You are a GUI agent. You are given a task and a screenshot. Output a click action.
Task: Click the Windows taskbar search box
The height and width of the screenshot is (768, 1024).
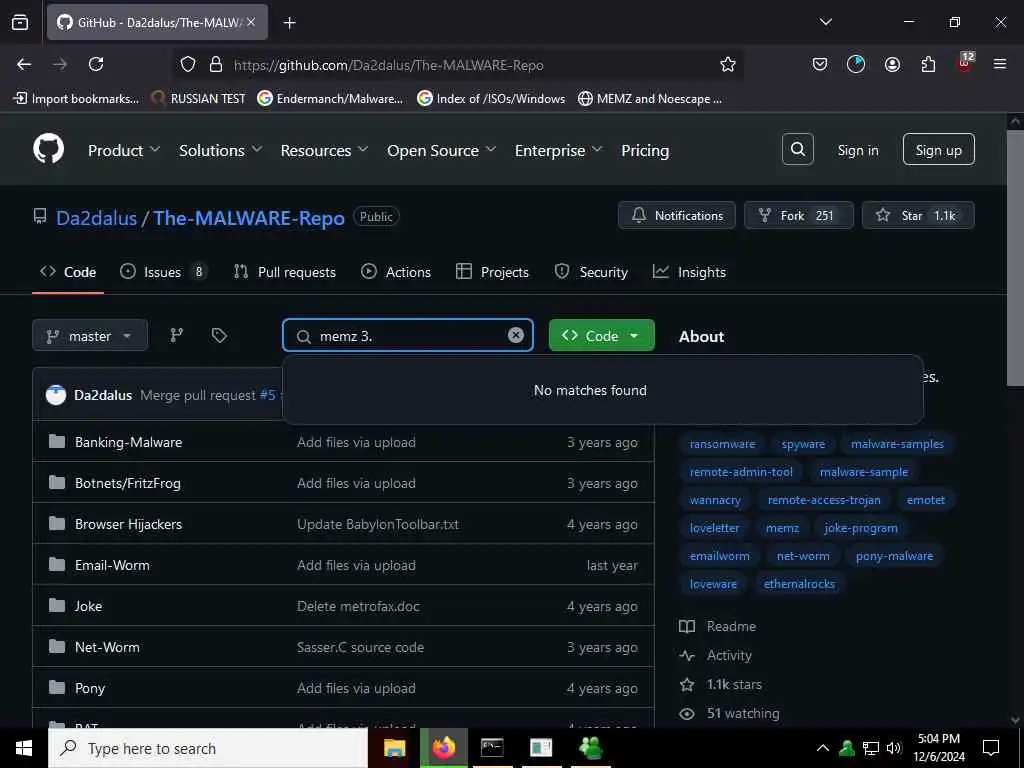[208, 748]
